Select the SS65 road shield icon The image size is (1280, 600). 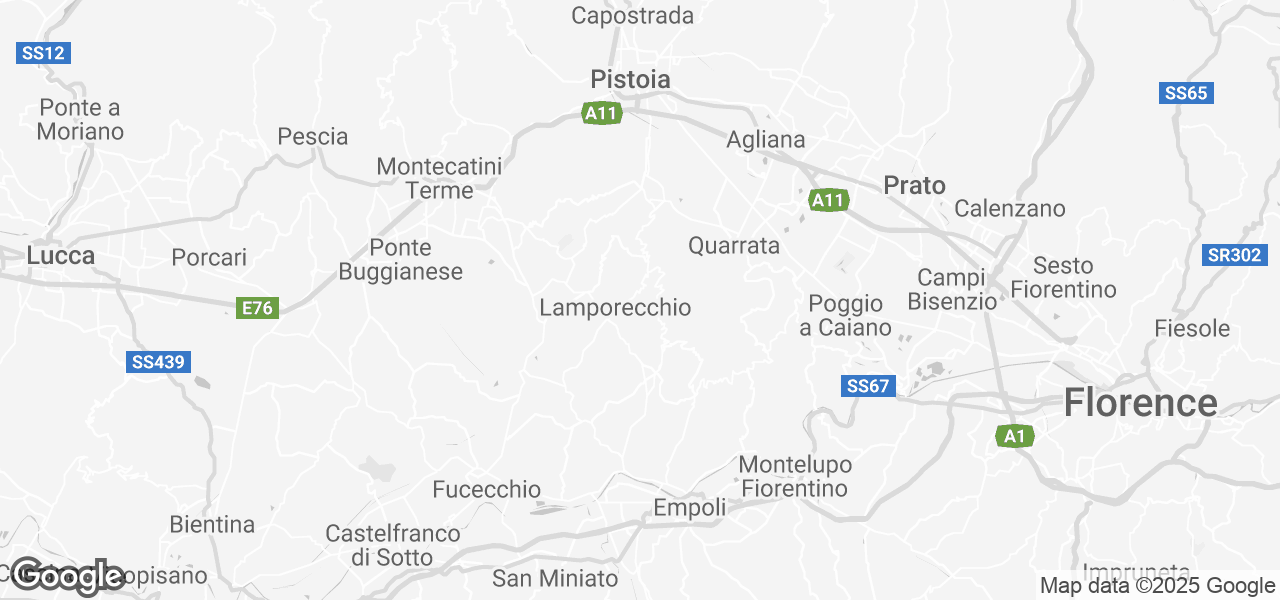click(1187, 93)
